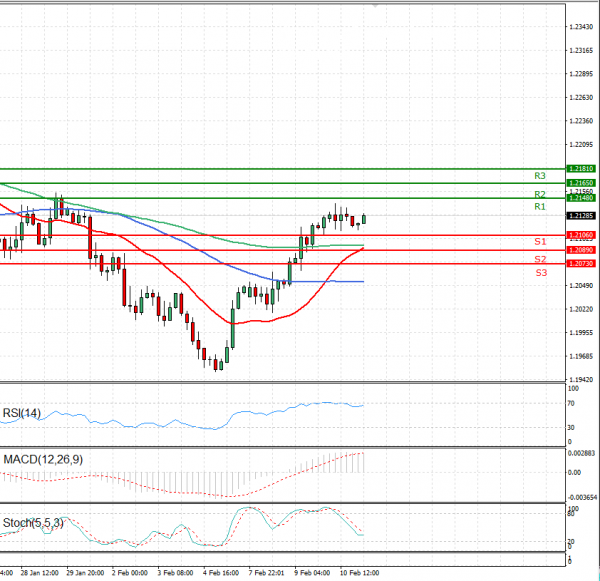Click the S3 support label
The image size is (600, 581).
(x=541, y=273)
